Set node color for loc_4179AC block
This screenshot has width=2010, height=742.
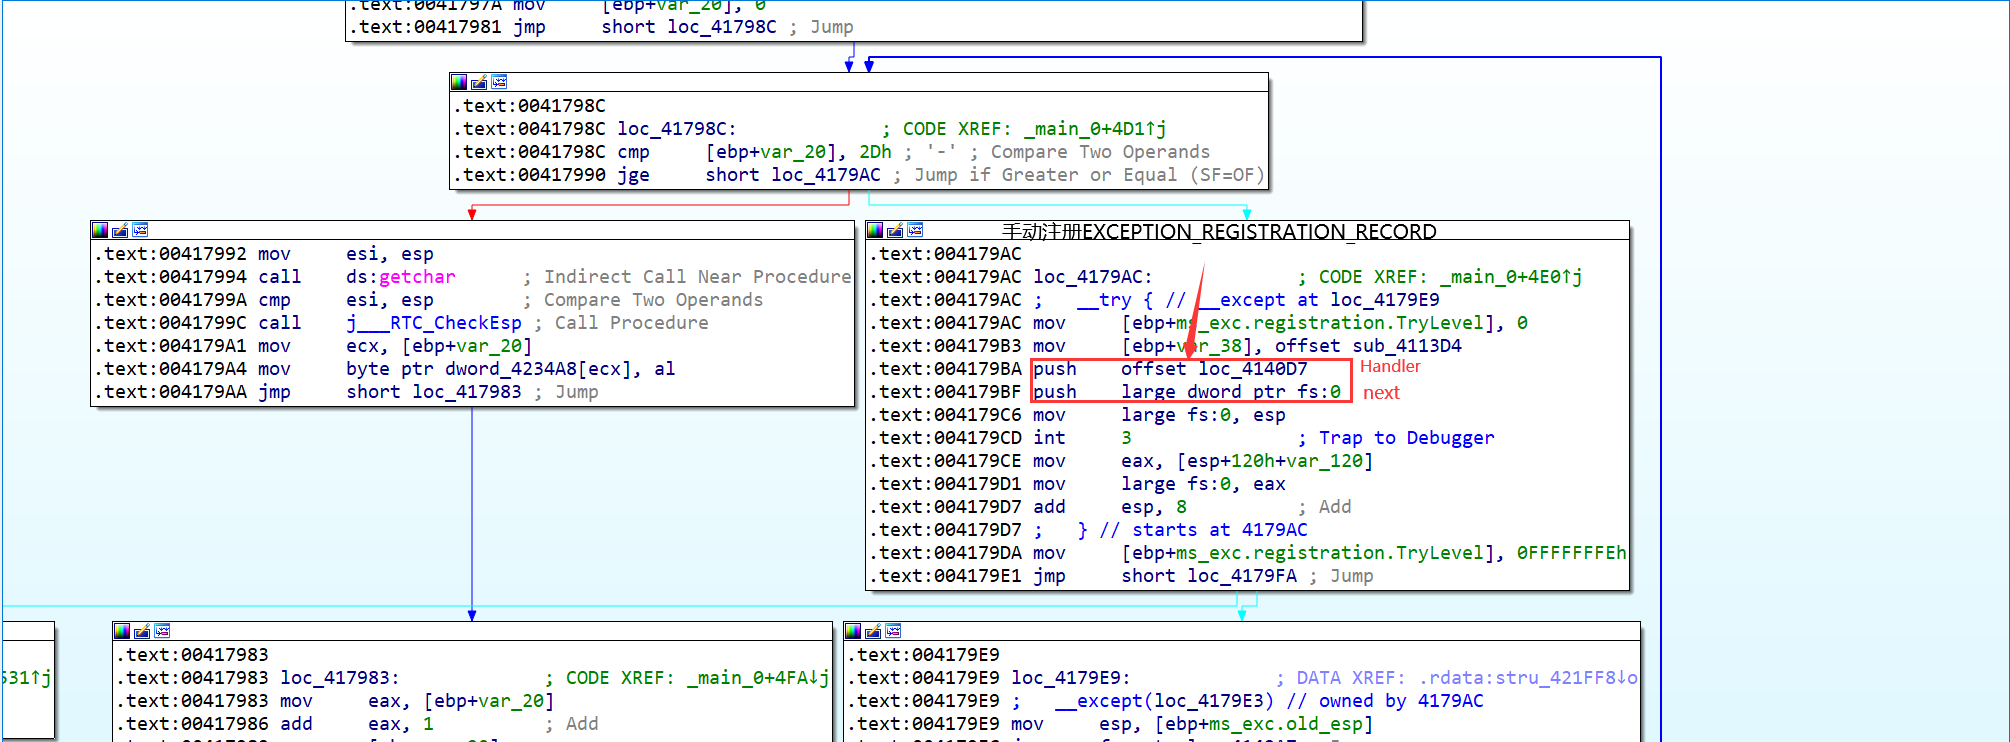[875, 230]
